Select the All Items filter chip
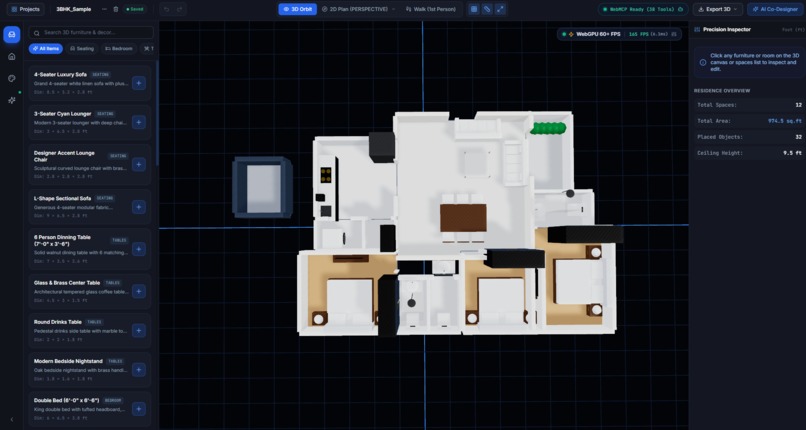The image size is (806, 430). pyautogui.click(x=46, y=49)
